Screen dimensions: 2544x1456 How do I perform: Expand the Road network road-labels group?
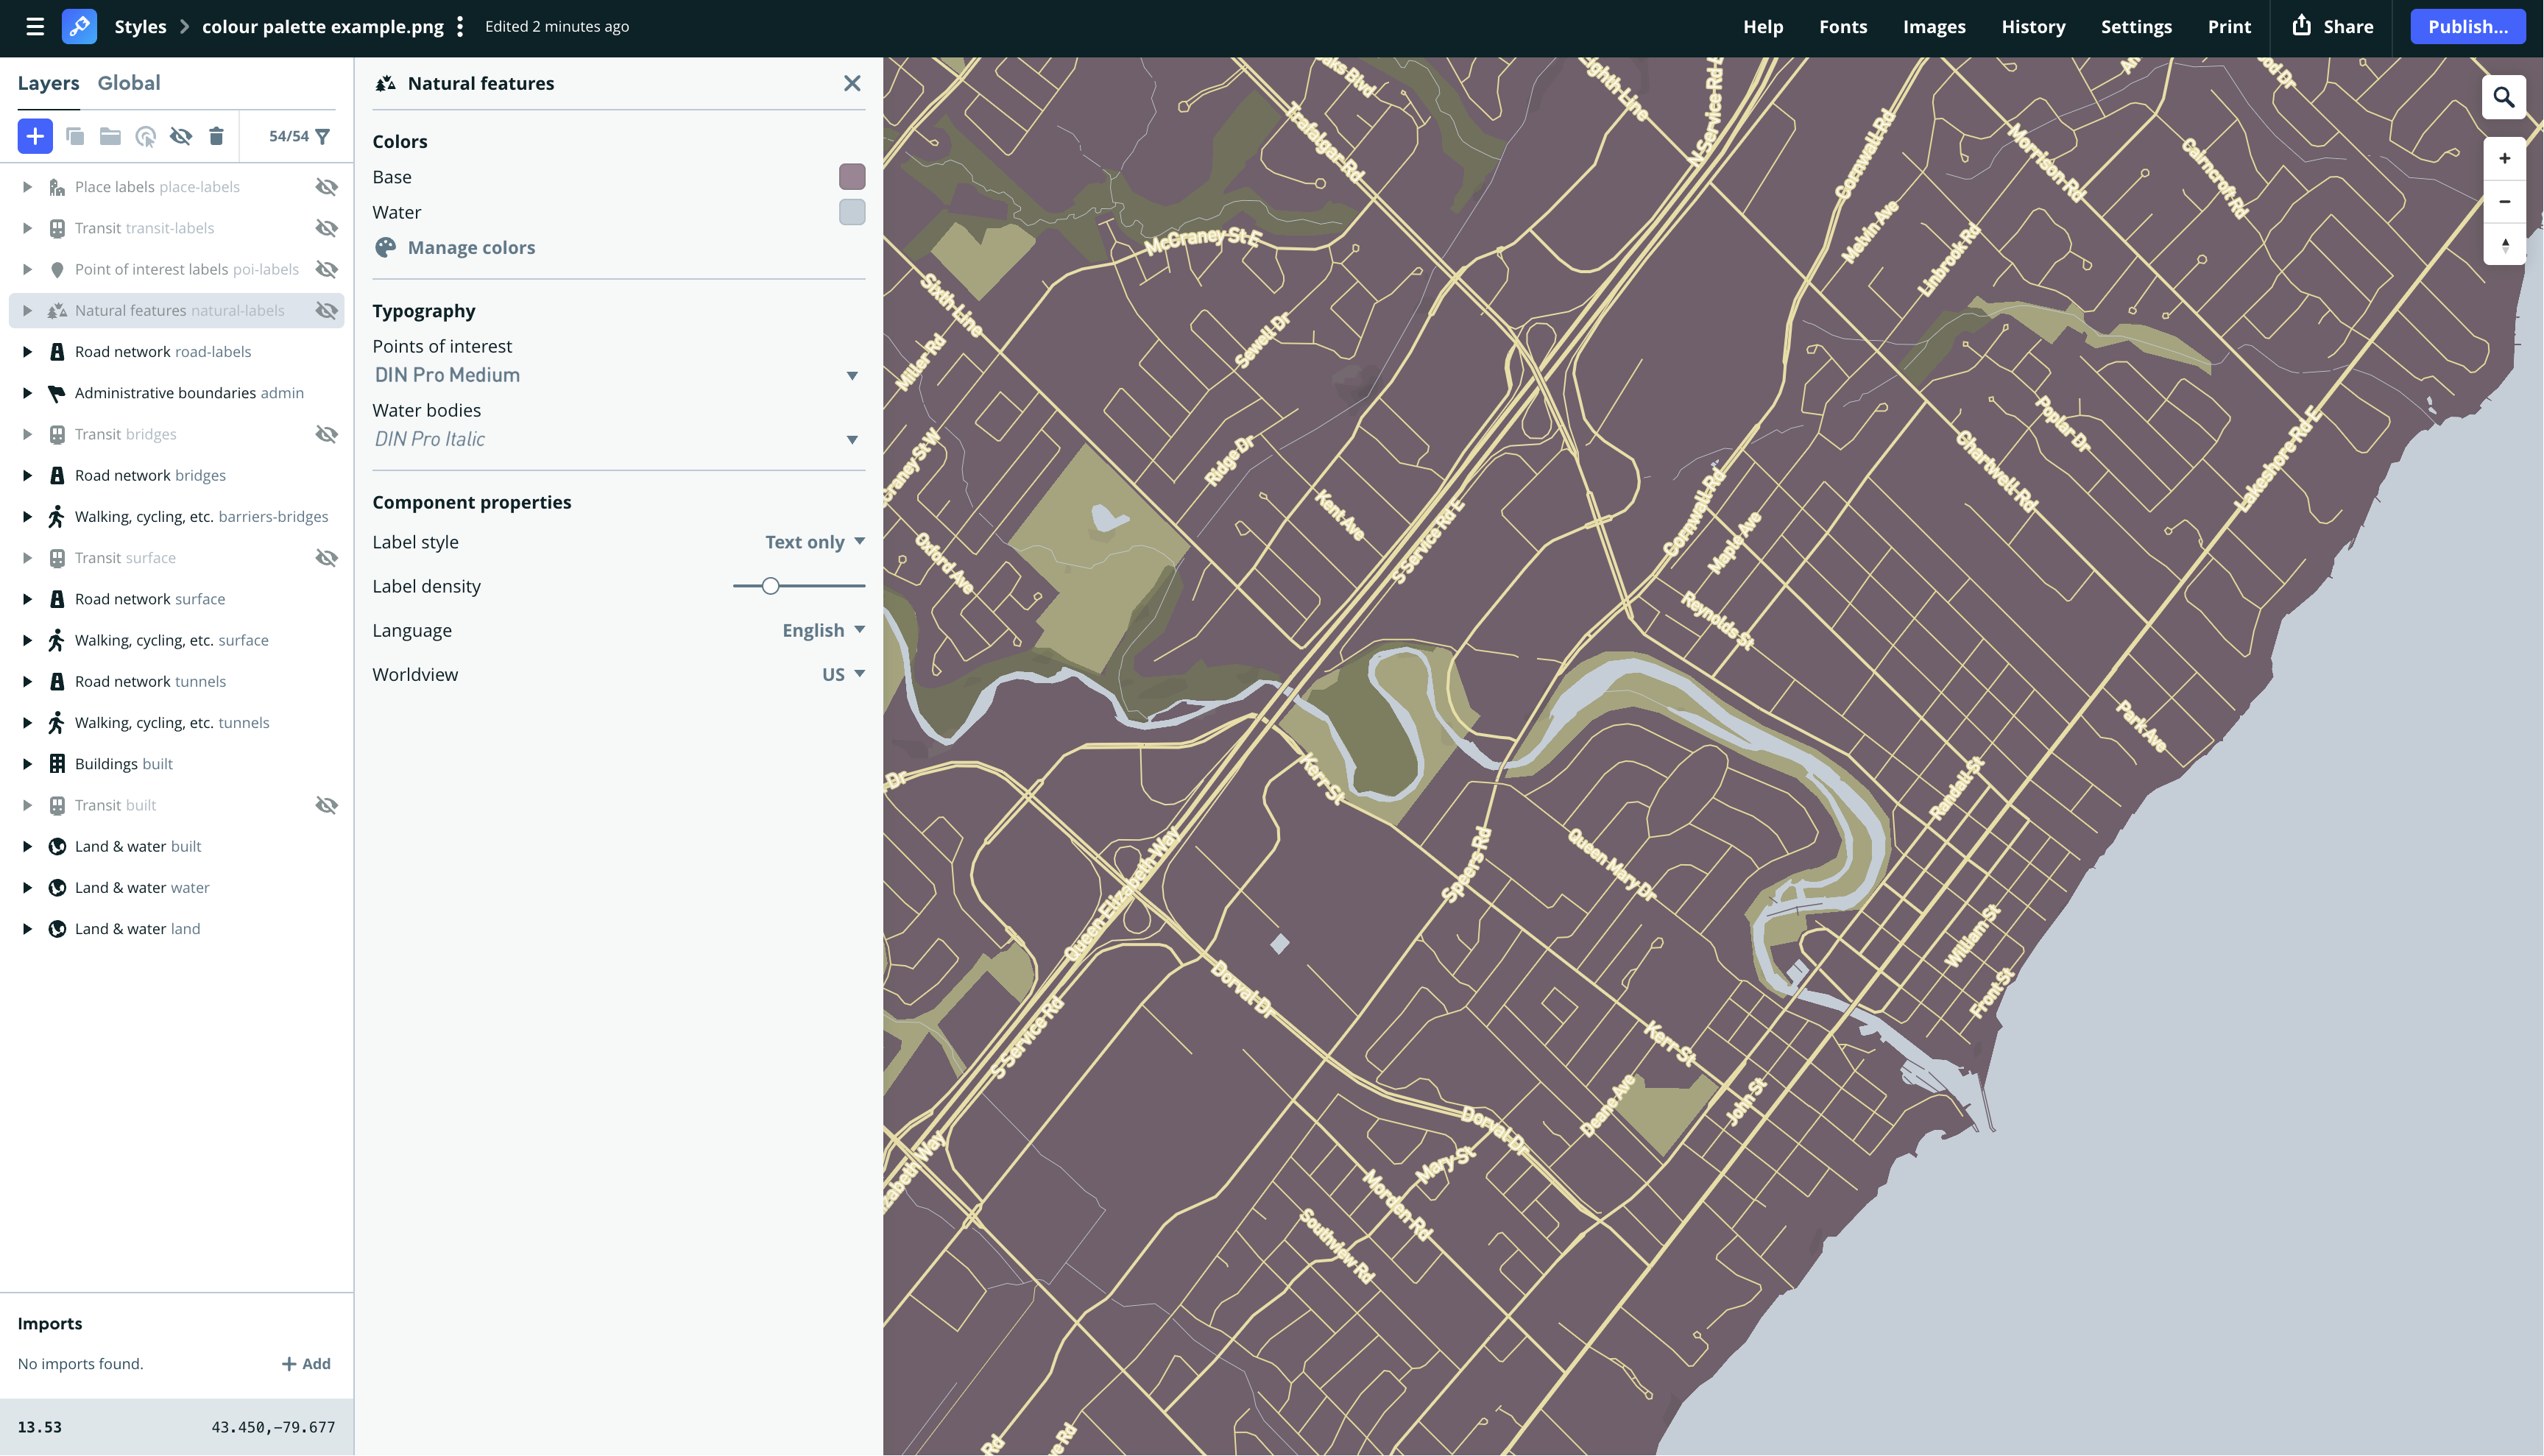click(28, 352)
